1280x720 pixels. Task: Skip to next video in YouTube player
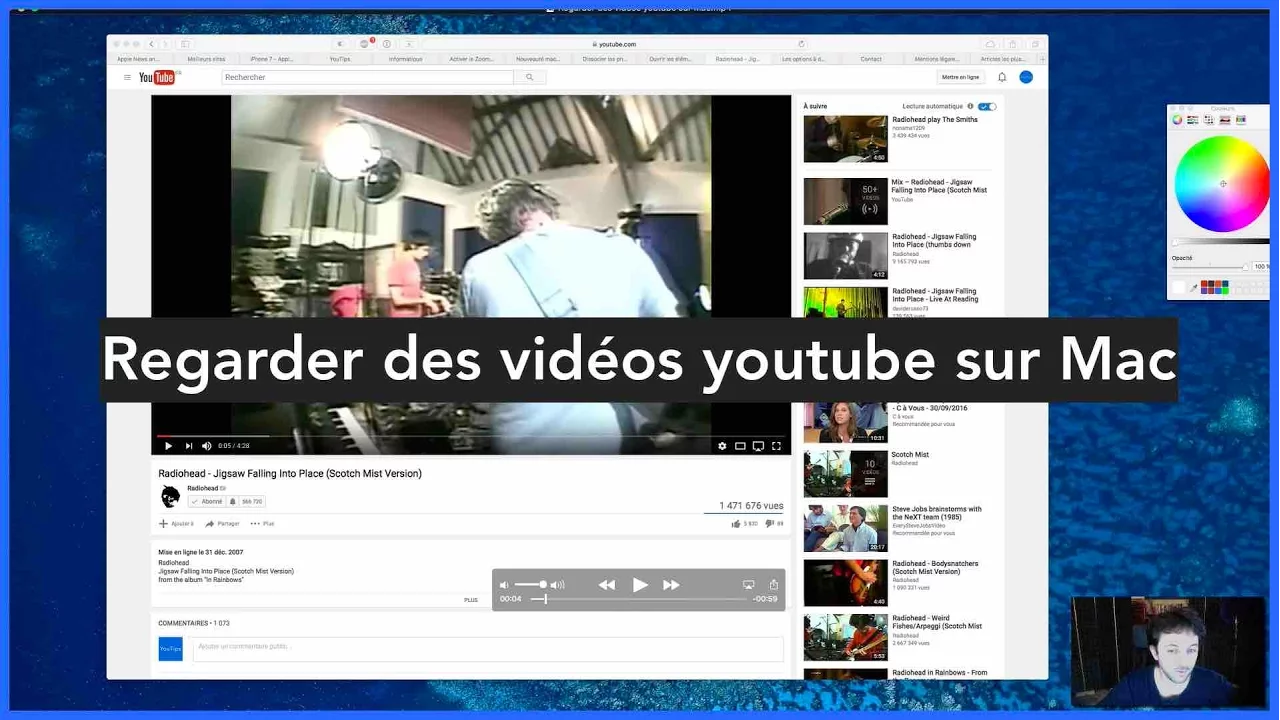pyautogui.click(x=188, y=446)
